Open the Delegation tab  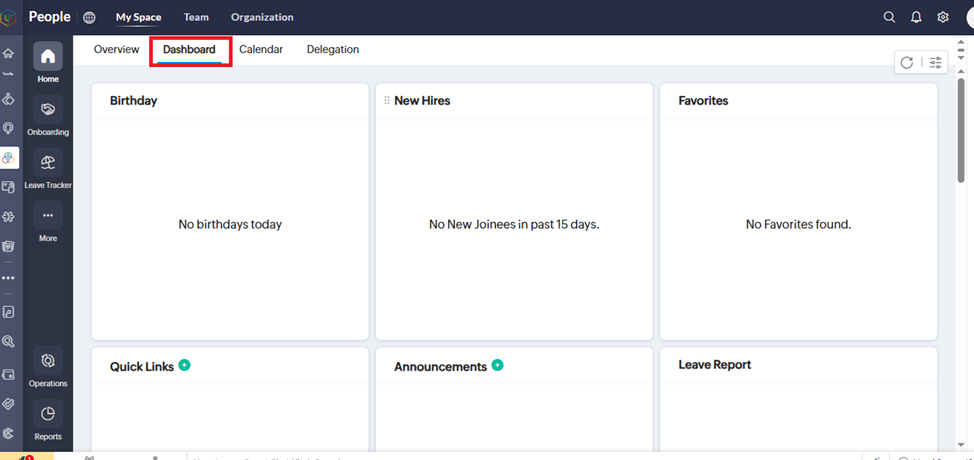(333, 49)
